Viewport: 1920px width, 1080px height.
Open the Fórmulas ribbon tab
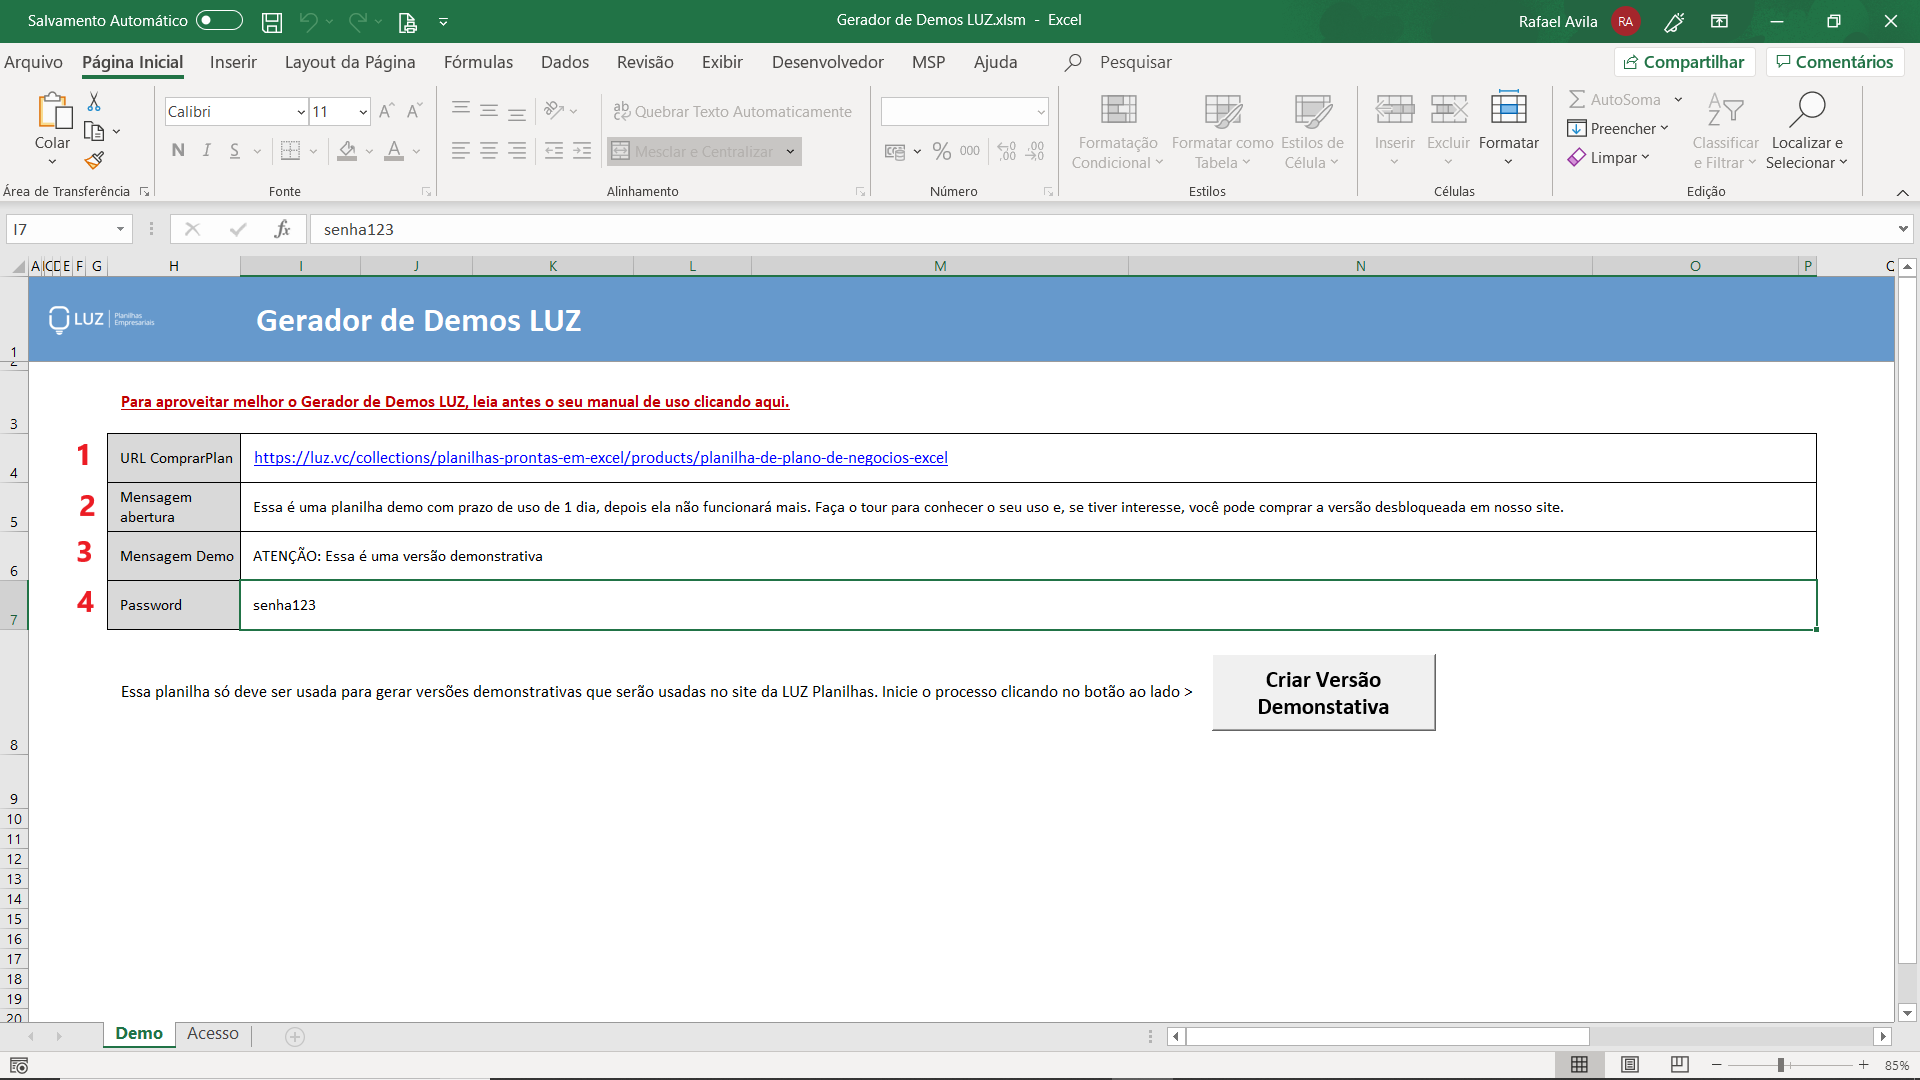click(x=478, y=62)
